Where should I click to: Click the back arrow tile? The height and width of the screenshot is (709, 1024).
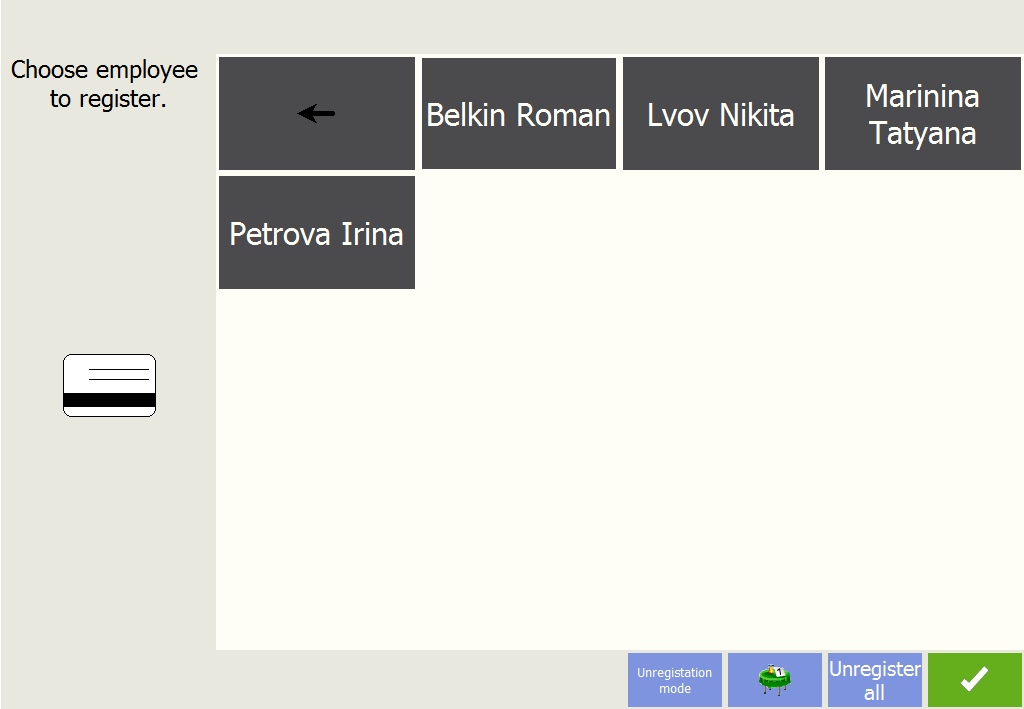pyautogui.click(x=317, y=114)
